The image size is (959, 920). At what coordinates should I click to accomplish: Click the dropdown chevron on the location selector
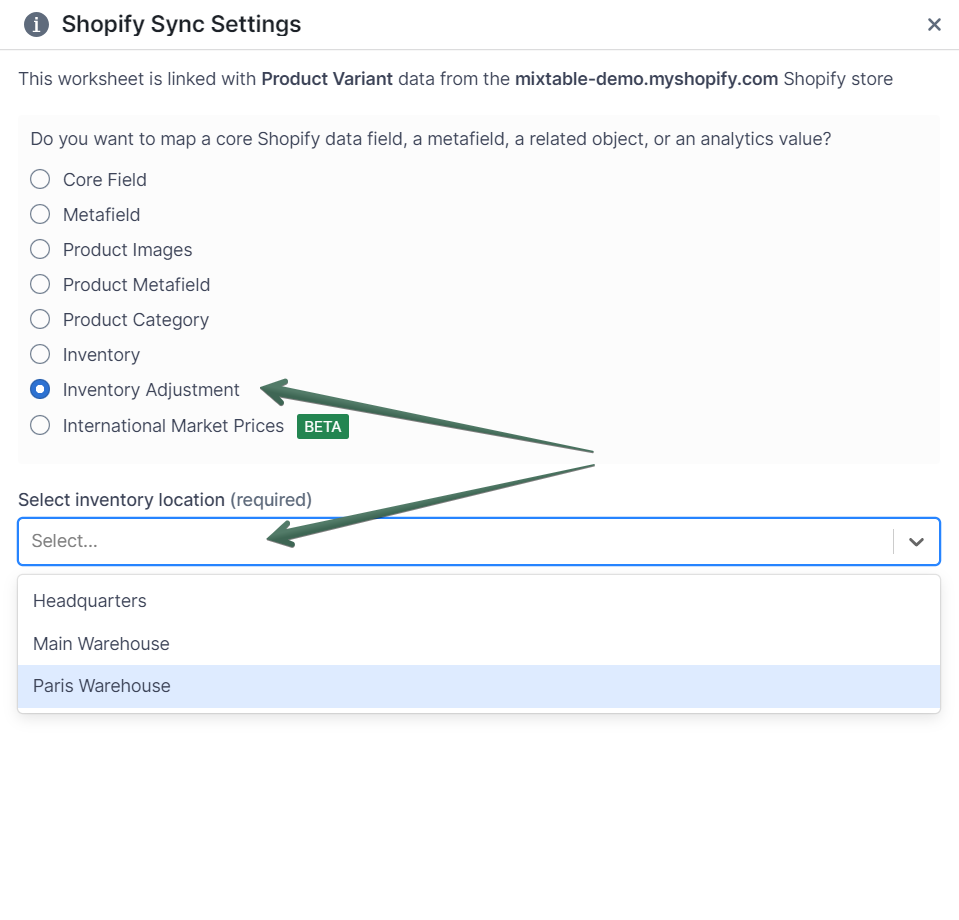[x=916, y=541]
